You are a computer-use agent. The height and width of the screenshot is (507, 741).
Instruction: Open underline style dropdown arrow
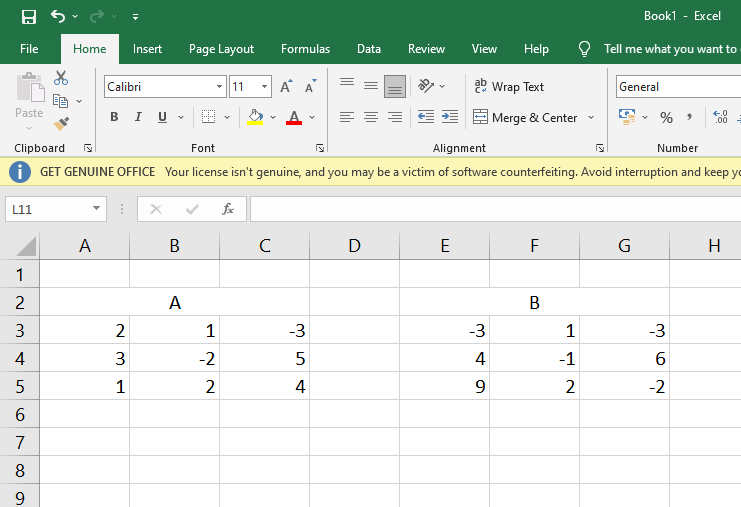pos(181,117)
